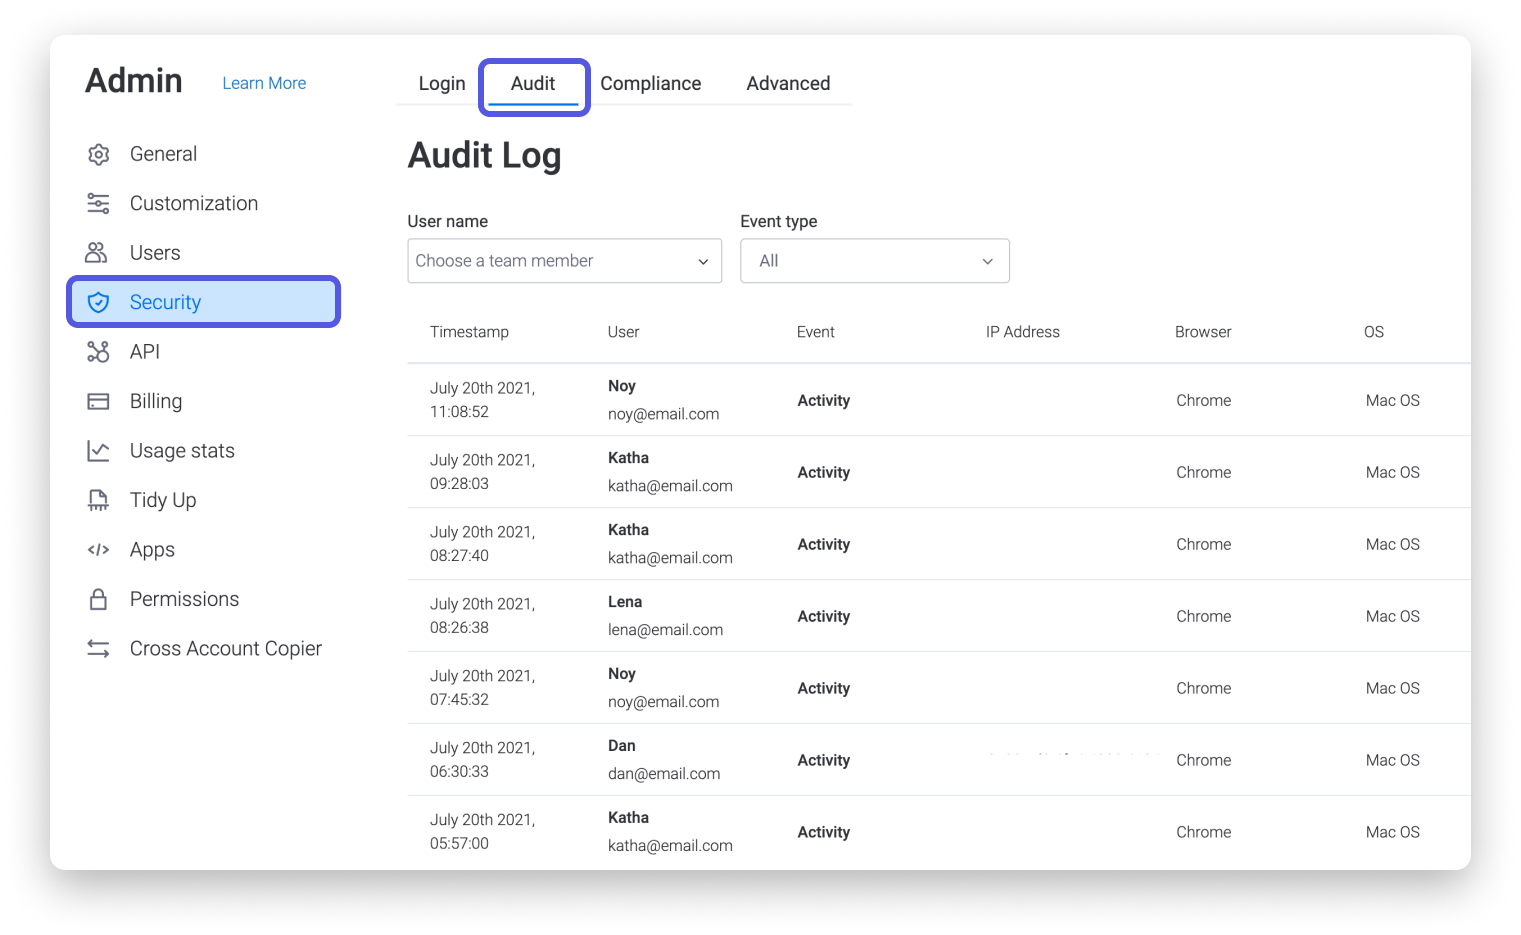Click timestamp July 20th 2021, 07:45:32
This screenshot has width=1521, height=935.
[x=483, y=688]
